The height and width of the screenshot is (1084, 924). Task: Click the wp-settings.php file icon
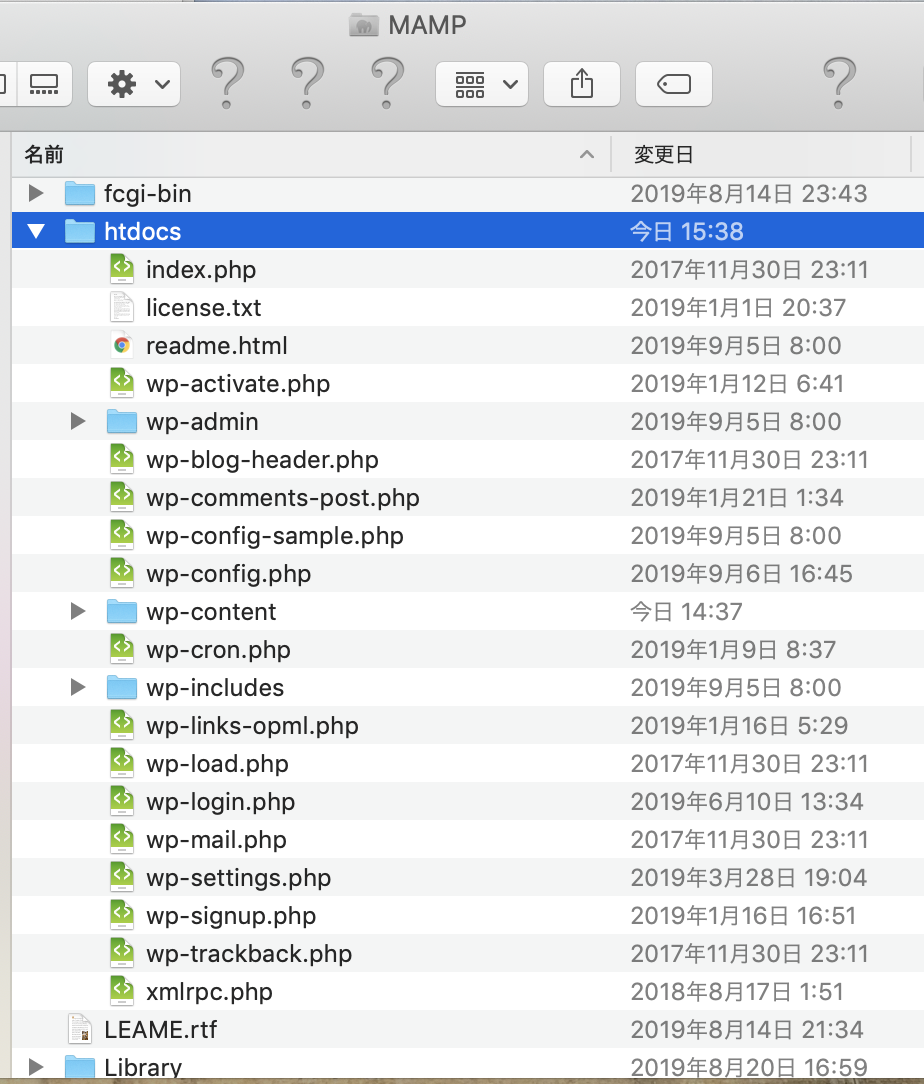click(x=122, y=877)
